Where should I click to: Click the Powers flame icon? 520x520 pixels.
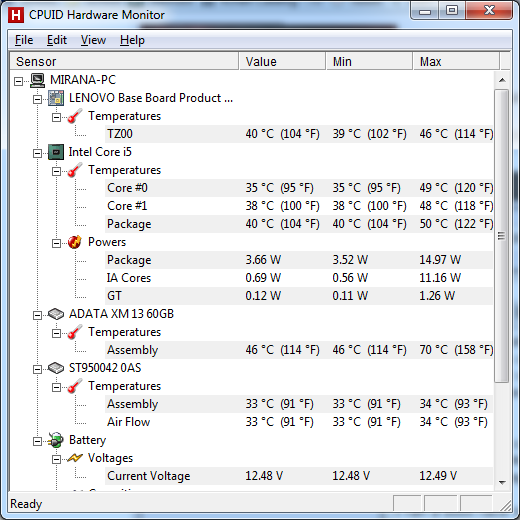tap(75, 242)
